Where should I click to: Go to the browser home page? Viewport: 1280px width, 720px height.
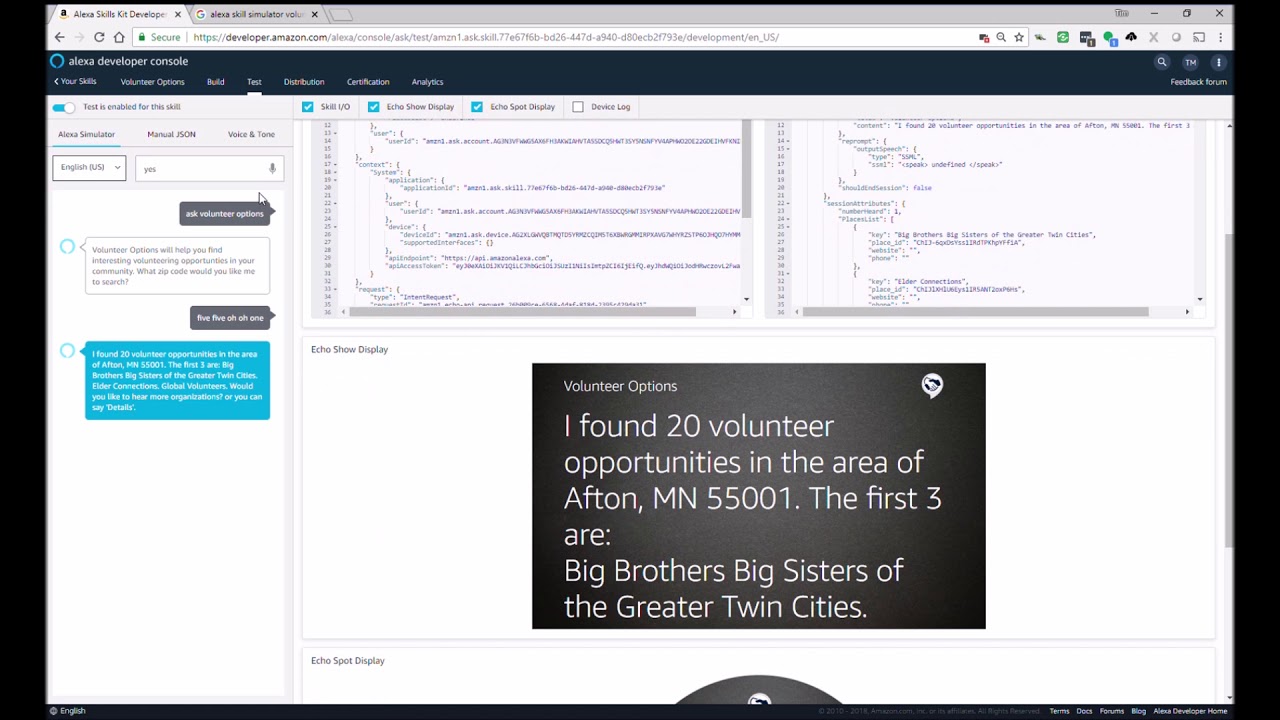[119, 37]
